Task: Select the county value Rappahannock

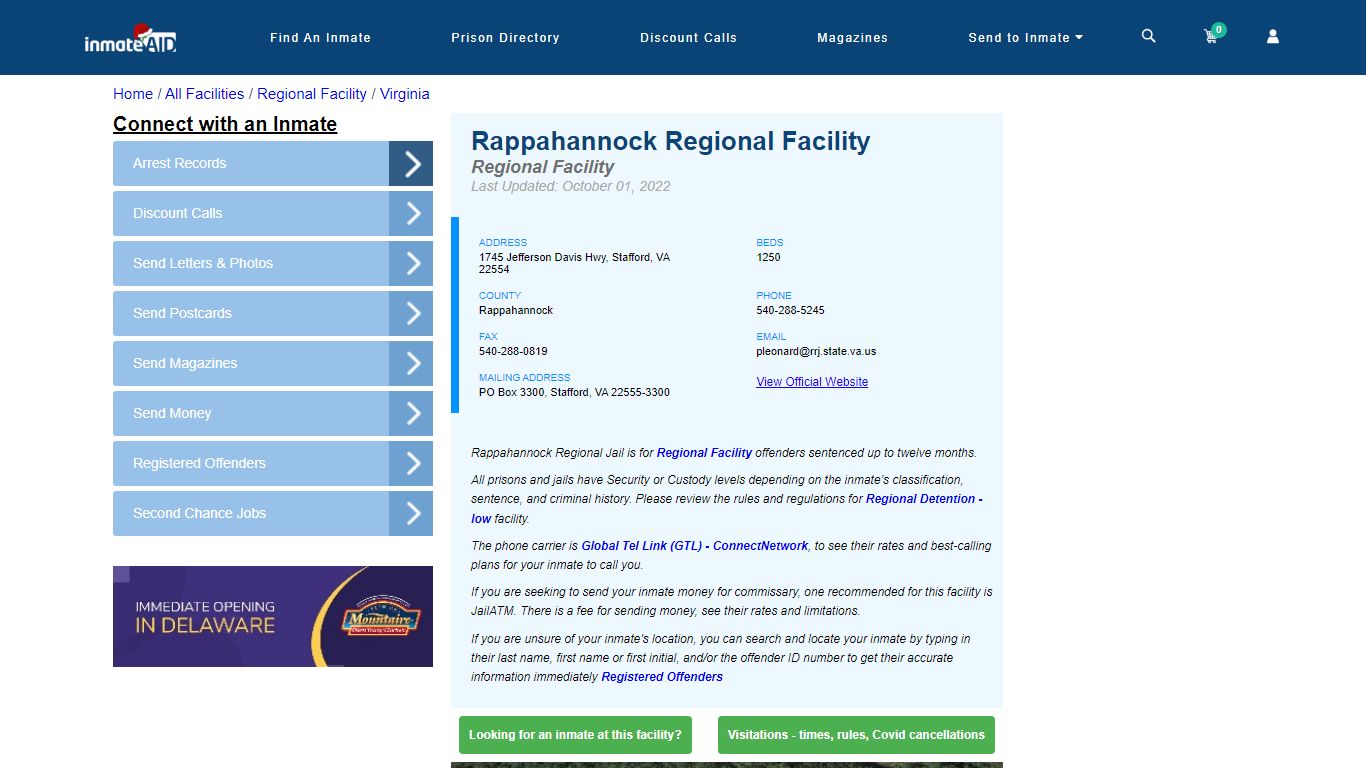Action: coord(516,311)
